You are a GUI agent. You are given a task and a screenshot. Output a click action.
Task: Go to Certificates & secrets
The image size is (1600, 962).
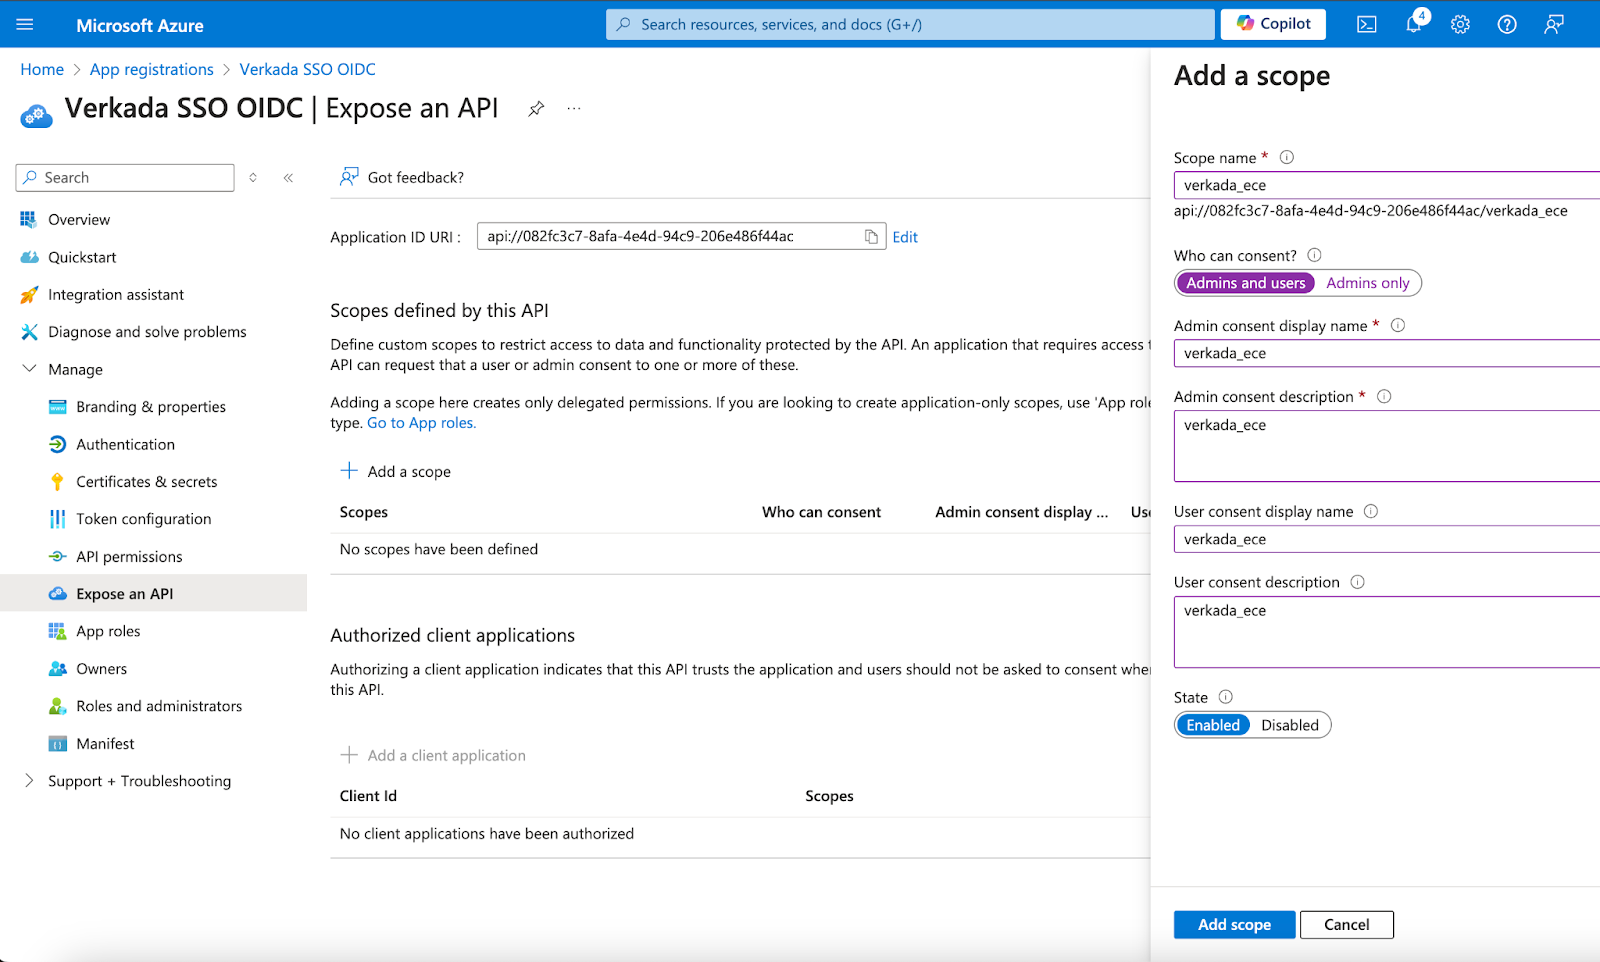pyautogui.click(x=146, y=482)
